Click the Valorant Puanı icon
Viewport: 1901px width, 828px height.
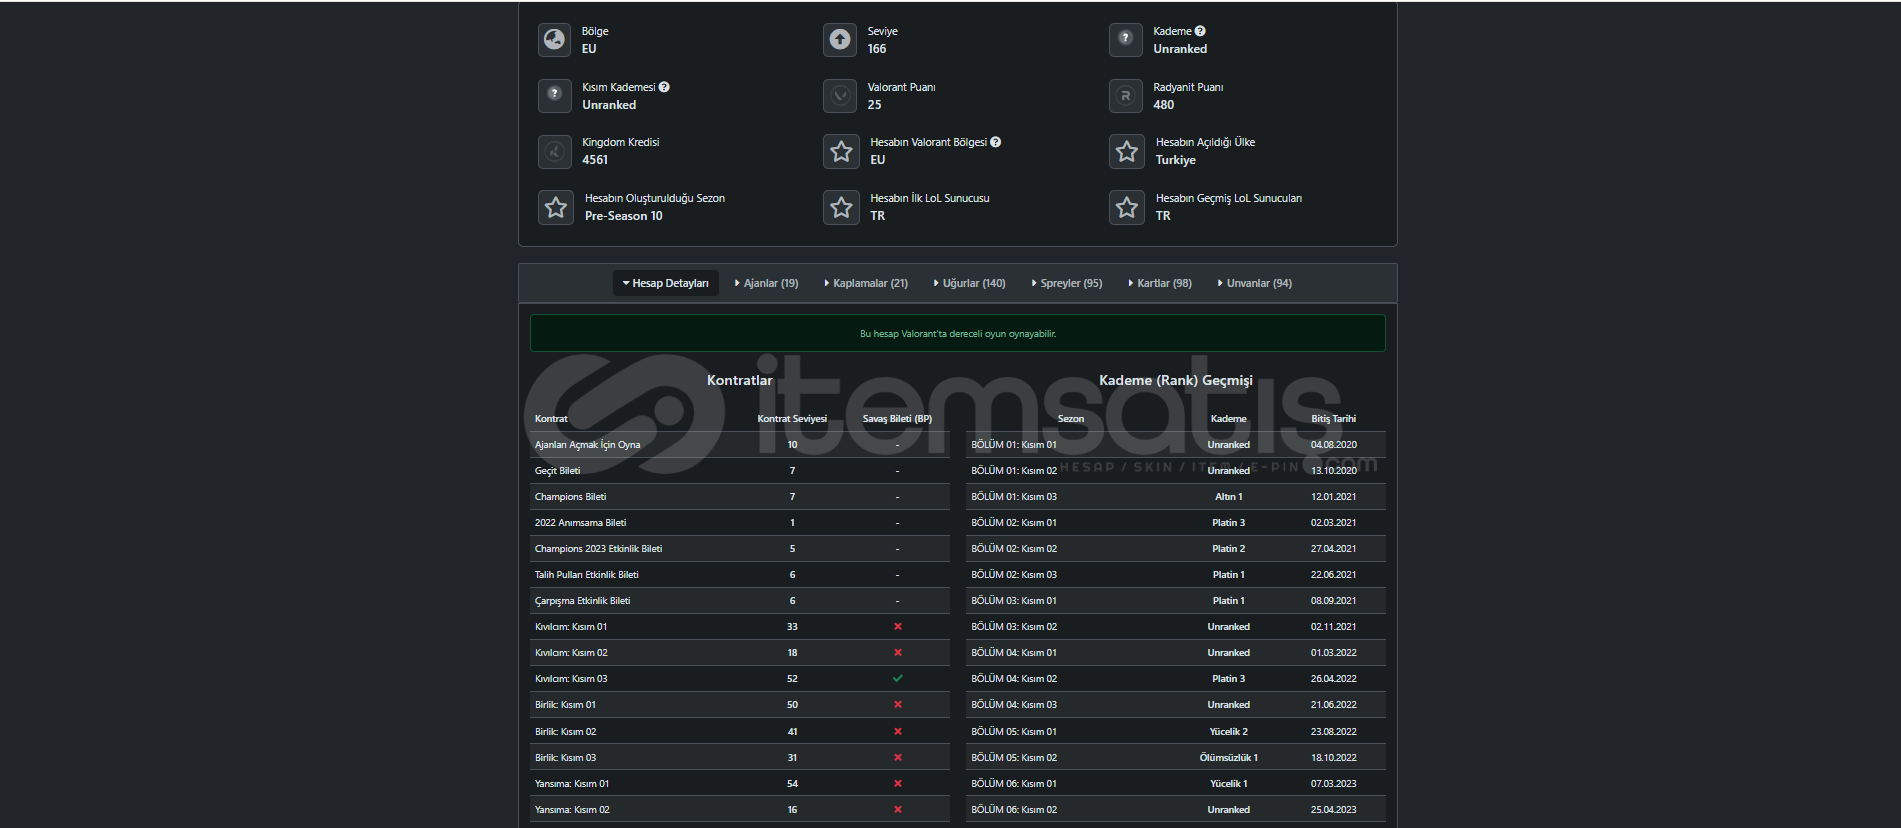point(840,96)
